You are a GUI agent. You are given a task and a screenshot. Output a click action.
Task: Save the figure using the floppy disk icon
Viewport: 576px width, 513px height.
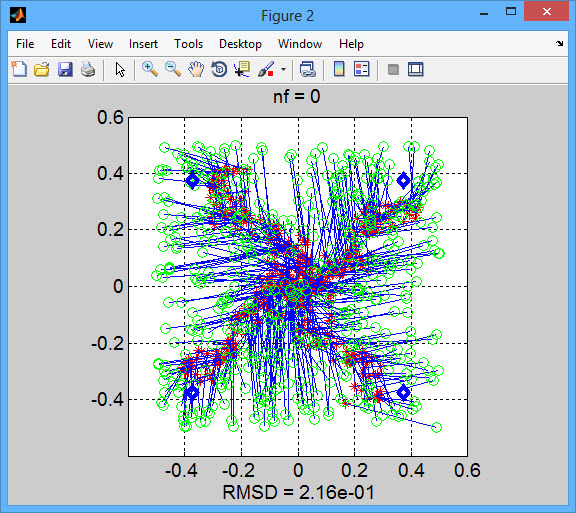coord(65,69)
